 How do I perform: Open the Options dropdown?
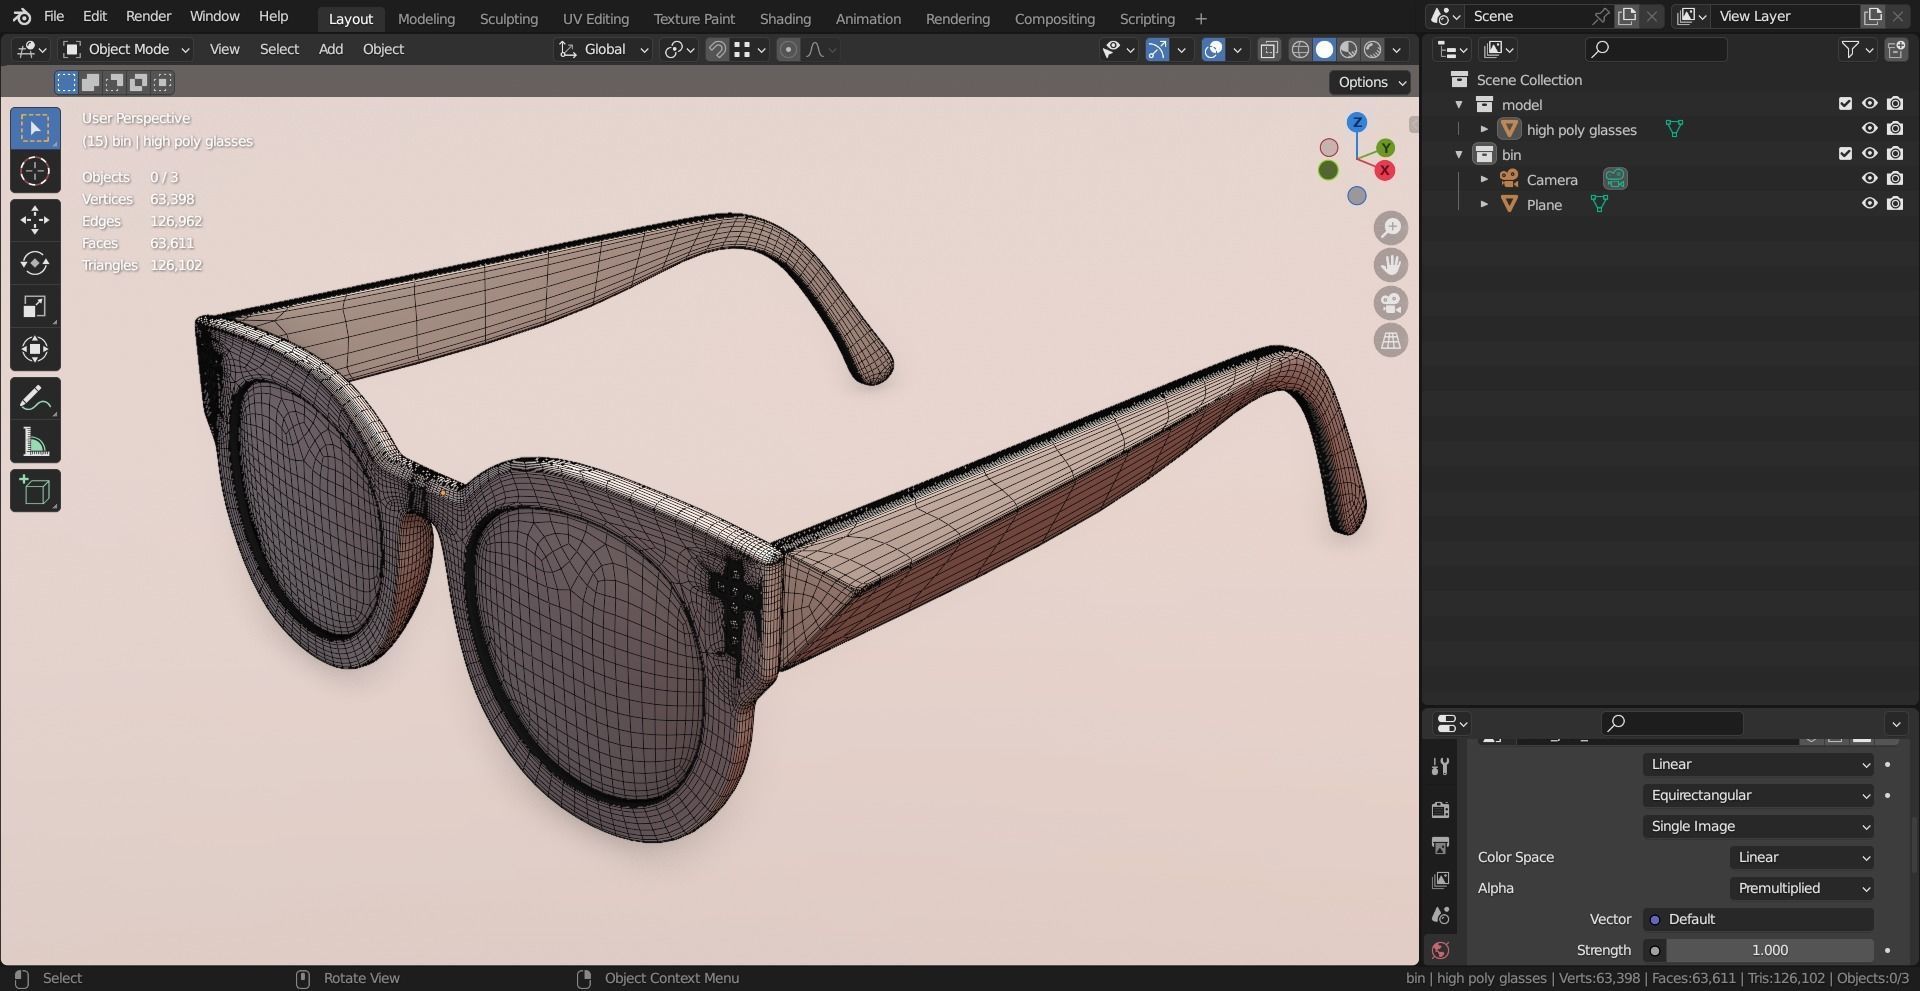click(x=1370, y=82)
